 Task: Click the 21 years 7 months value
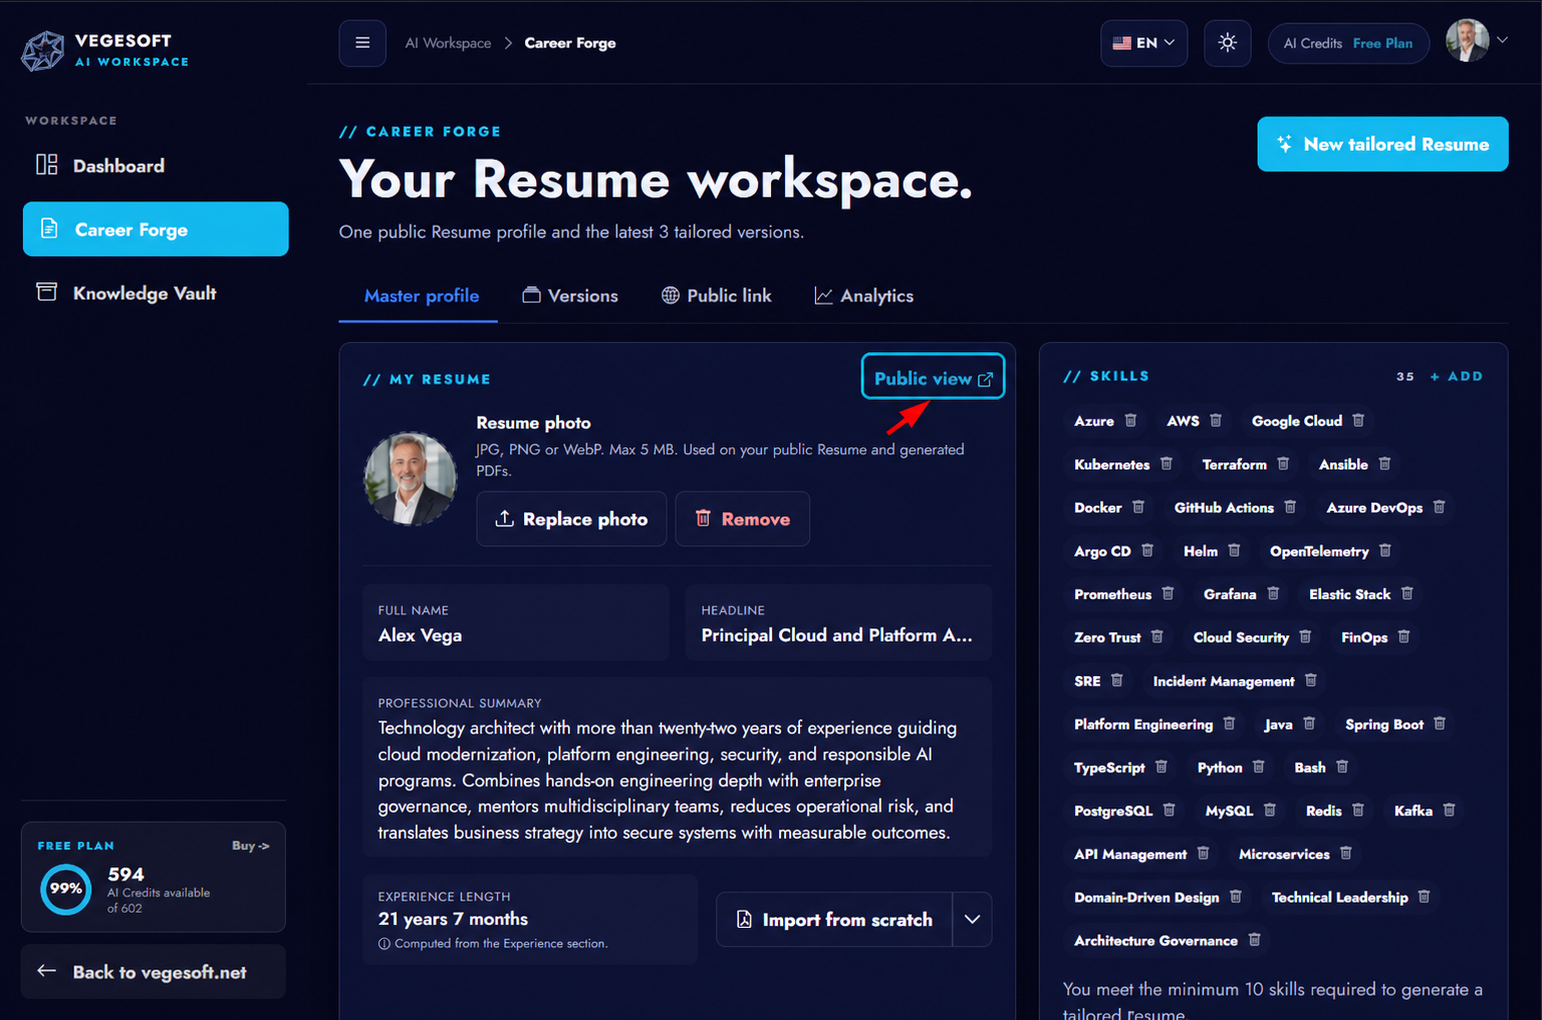point(453,919)
